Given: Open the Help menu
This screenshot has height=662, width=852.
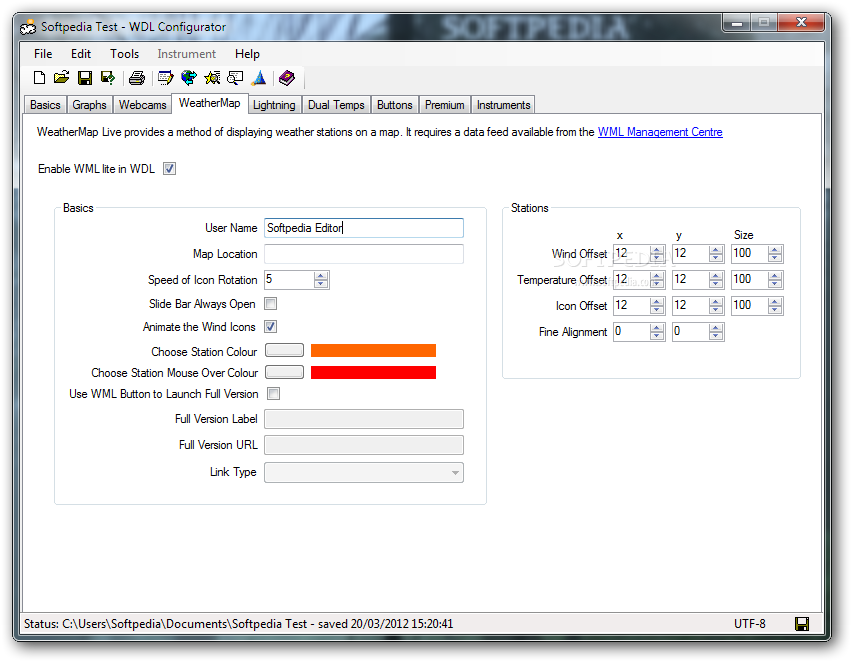Looking at the screenshot, I should point(247,54).
